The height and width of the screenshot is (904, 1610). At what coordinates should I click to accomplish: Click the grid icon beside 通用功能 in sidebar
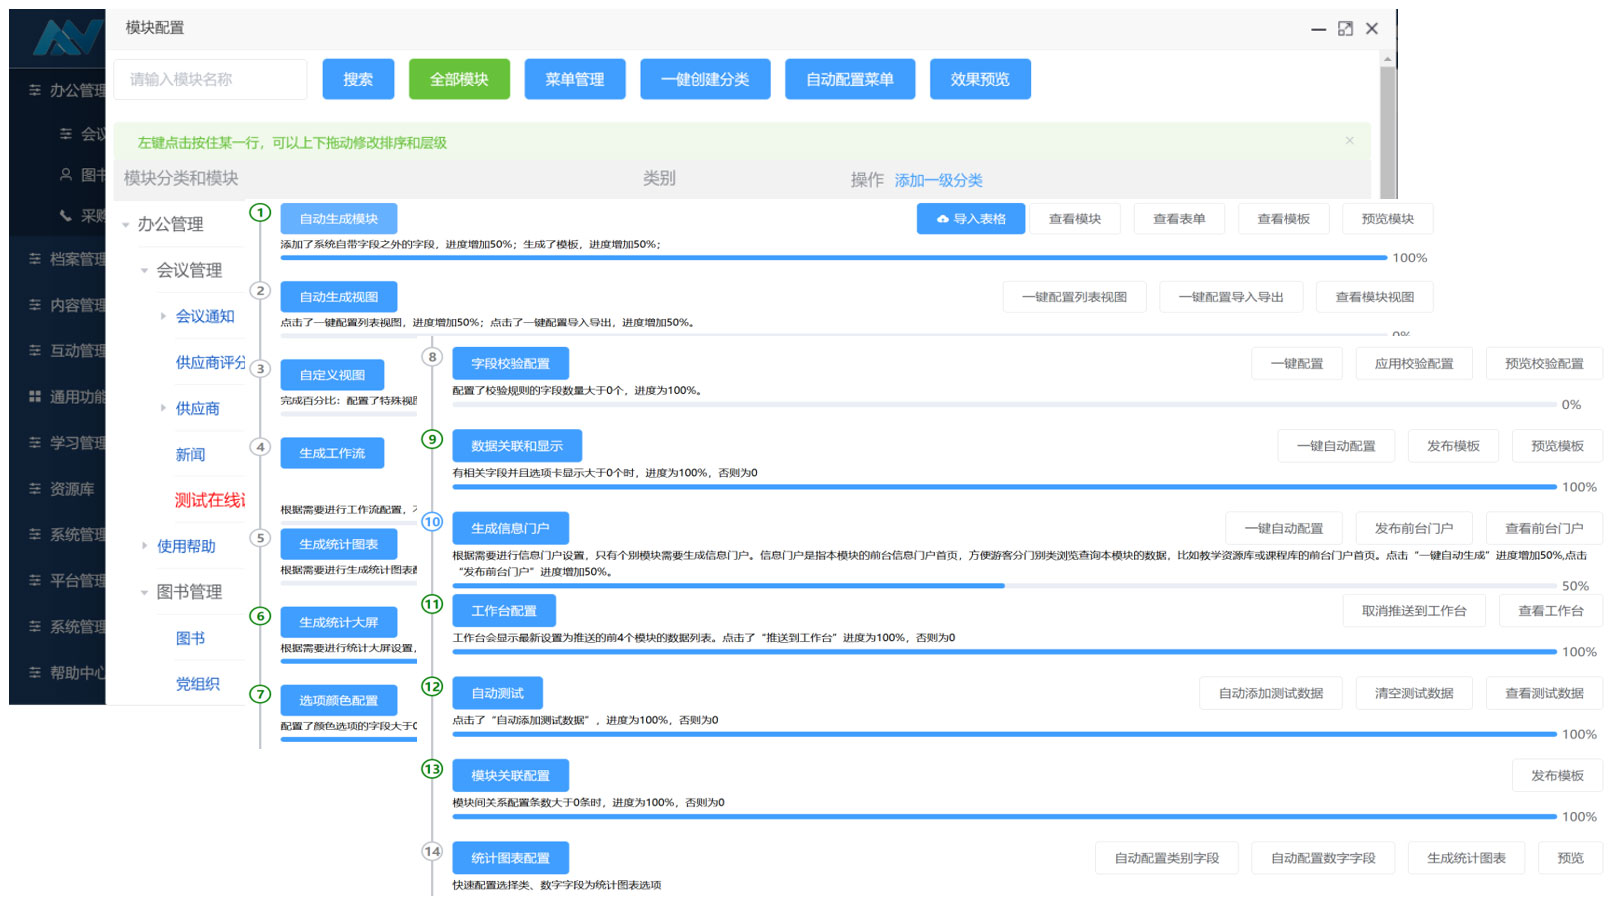click(x=35, y=397)
